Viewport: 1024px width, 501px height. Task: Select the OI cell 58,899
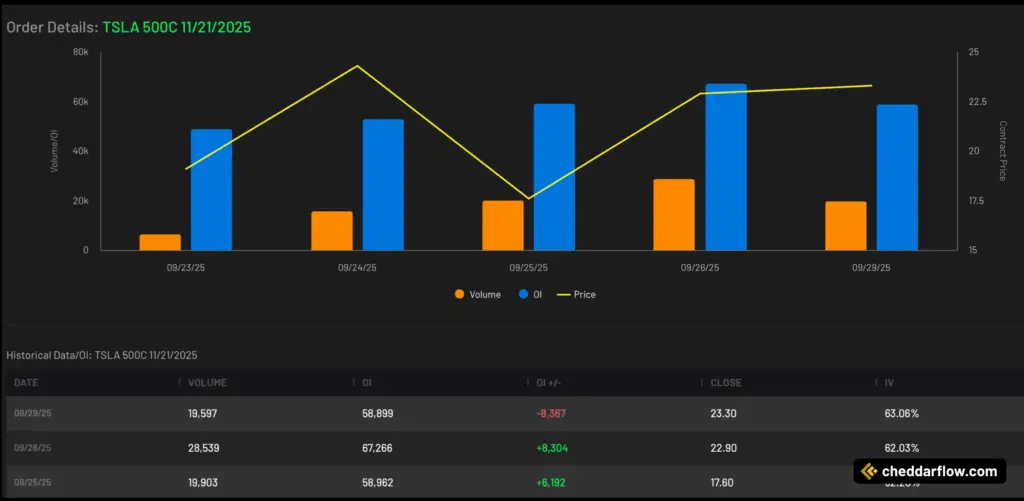pyautogui.click(x=377, y=413)
